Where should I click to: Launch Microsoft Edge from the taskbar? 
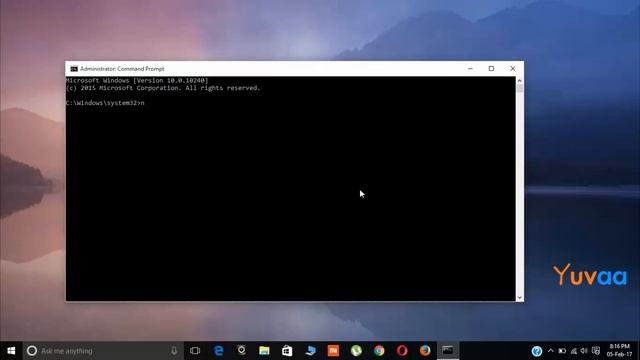click(219, 351)
